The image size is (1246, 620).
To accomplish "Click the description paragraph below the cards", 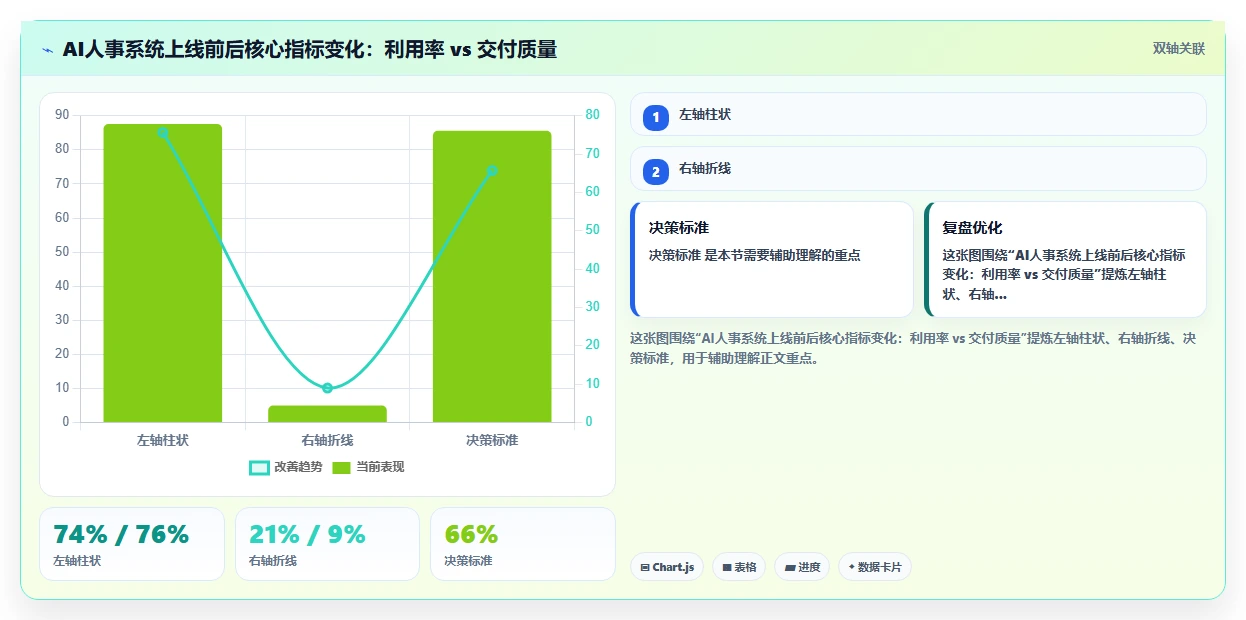I will point(913,348).
